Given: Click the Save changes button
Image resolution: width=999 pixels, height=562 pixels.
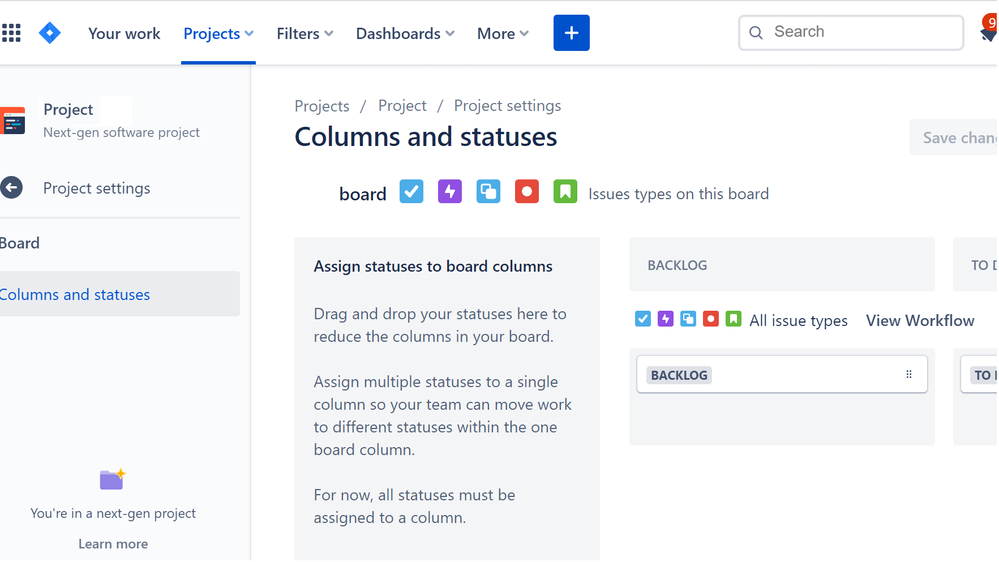Looking at the screenshot, I should point(954,137).
